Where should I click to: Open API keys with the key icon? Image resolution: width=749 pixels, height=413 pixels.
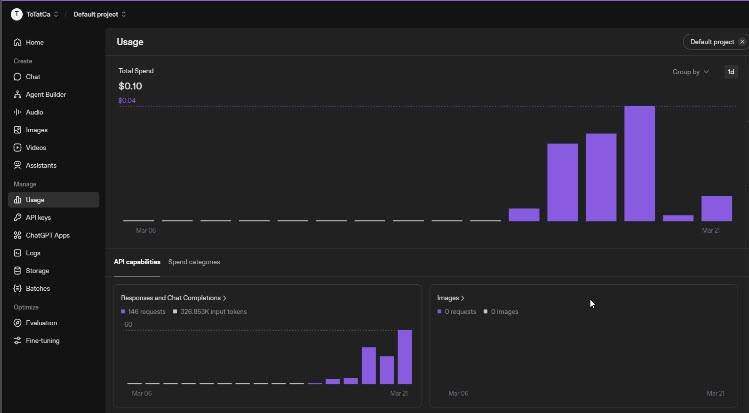[18, 217]
